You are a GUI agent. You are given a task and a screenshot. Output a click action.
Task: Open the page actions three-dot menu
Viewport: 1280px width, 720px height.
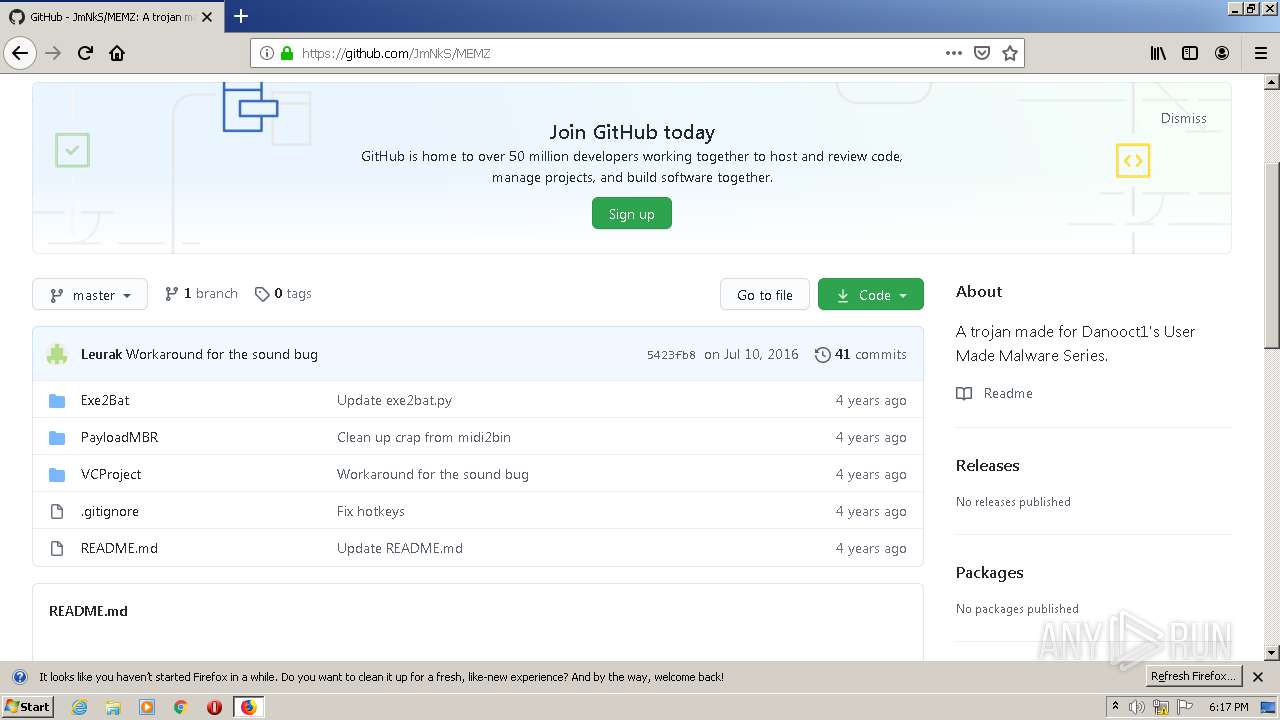954,53
